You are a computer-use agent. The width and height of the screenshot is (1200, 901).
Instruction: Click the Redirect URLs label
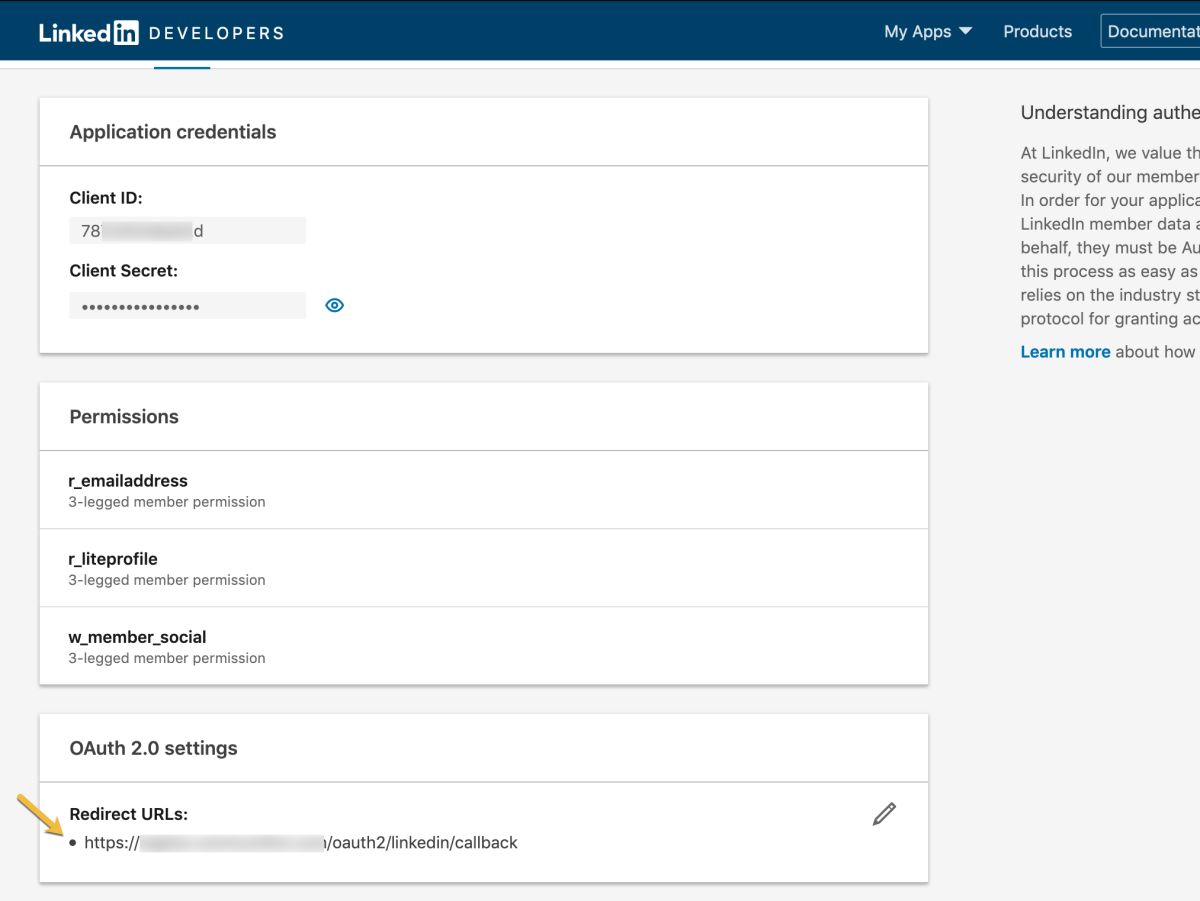point(129,814)
